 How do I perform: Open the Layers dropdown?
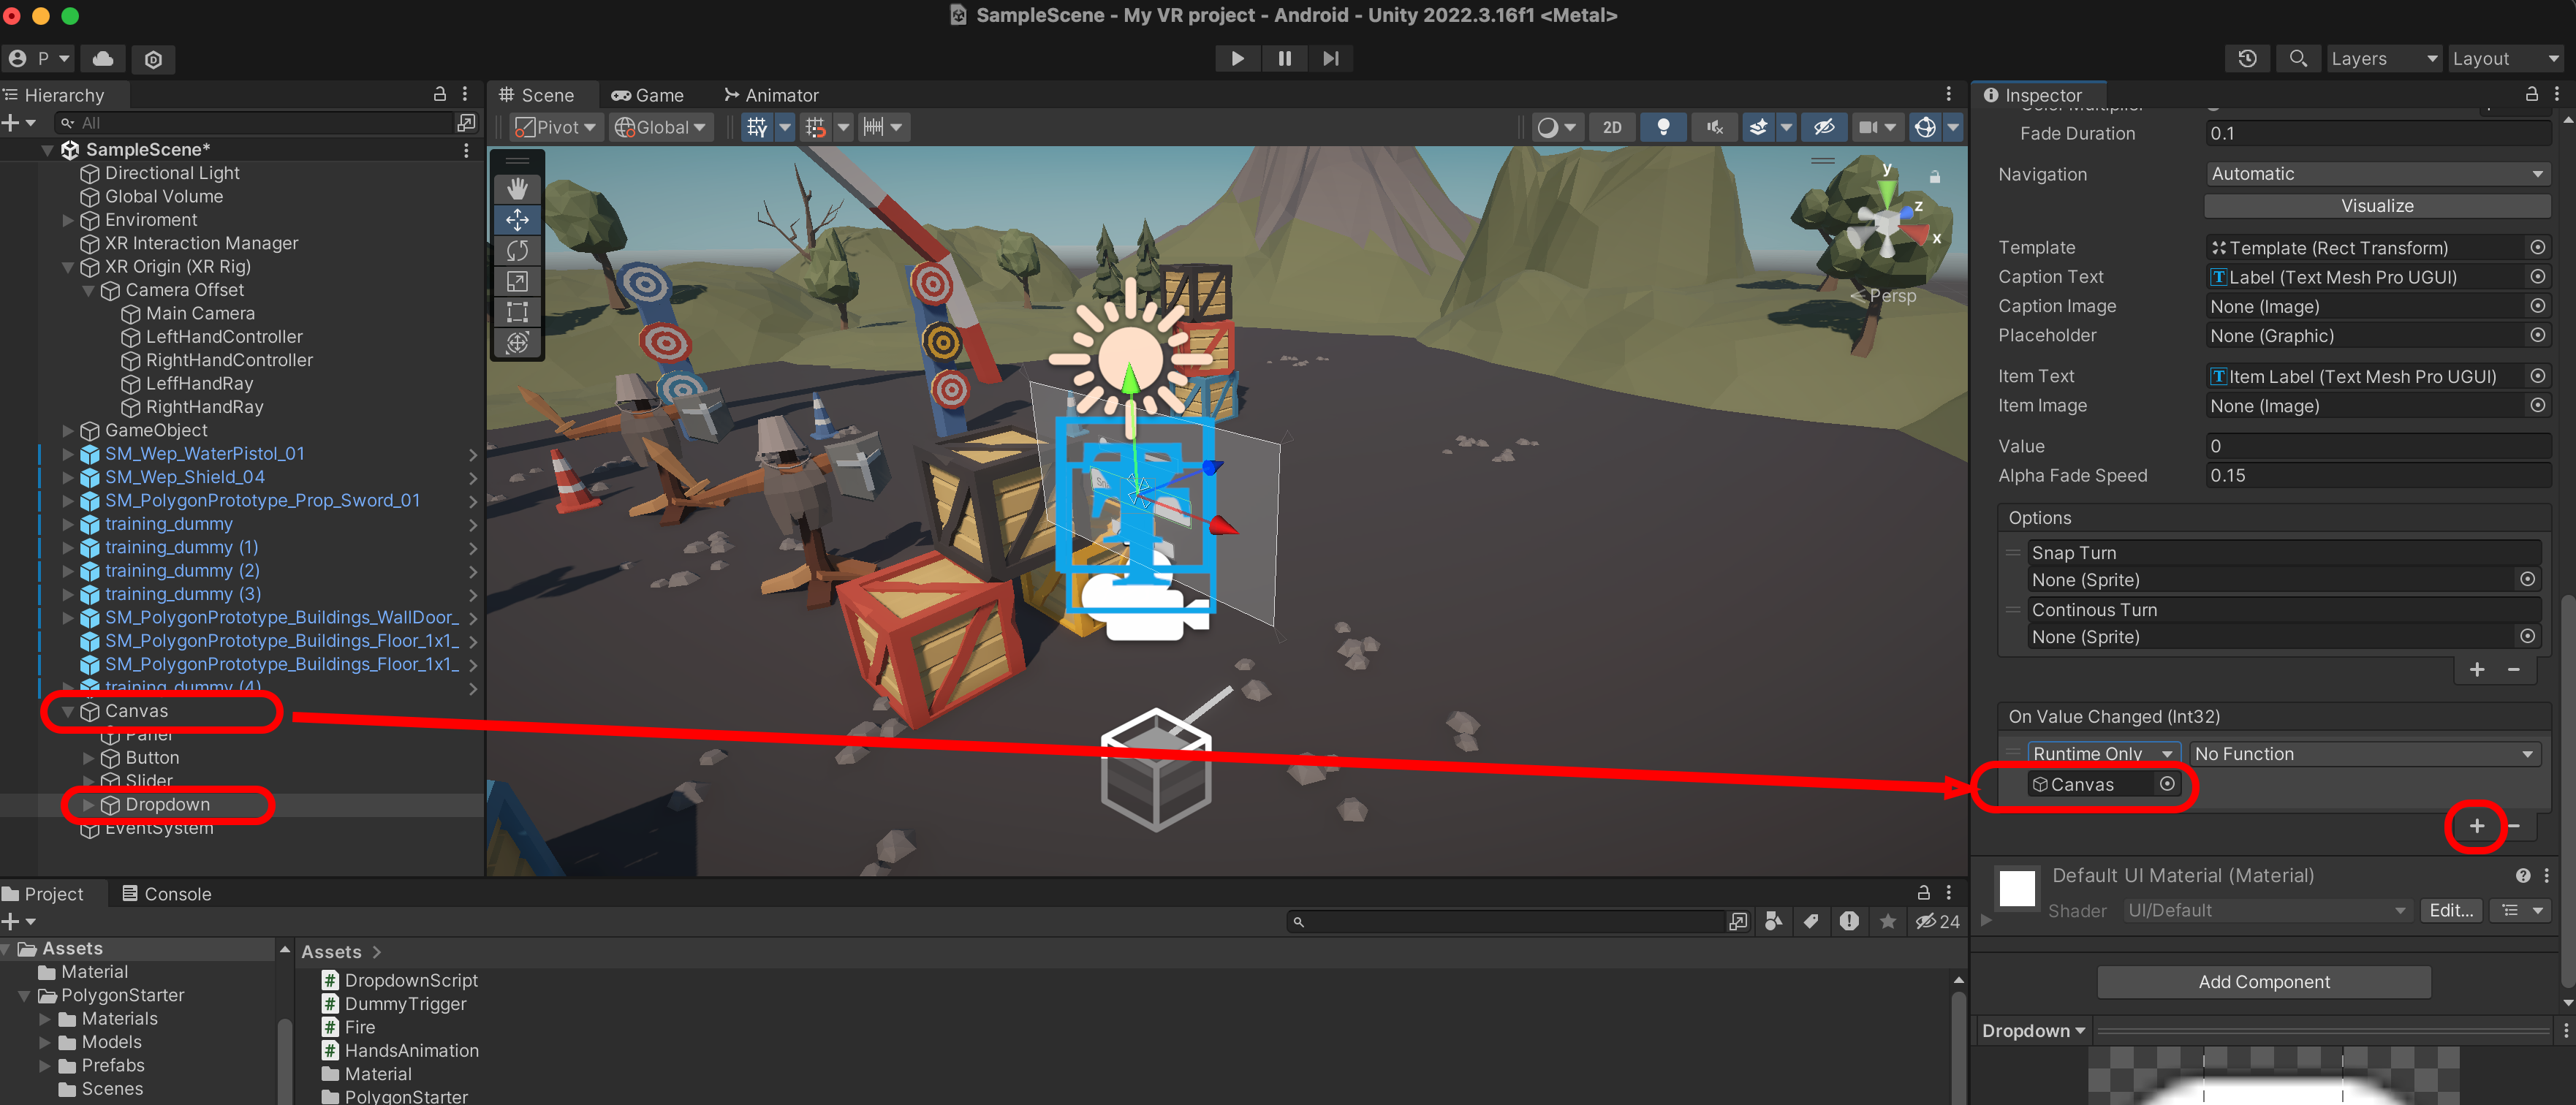coord(2384,58)
